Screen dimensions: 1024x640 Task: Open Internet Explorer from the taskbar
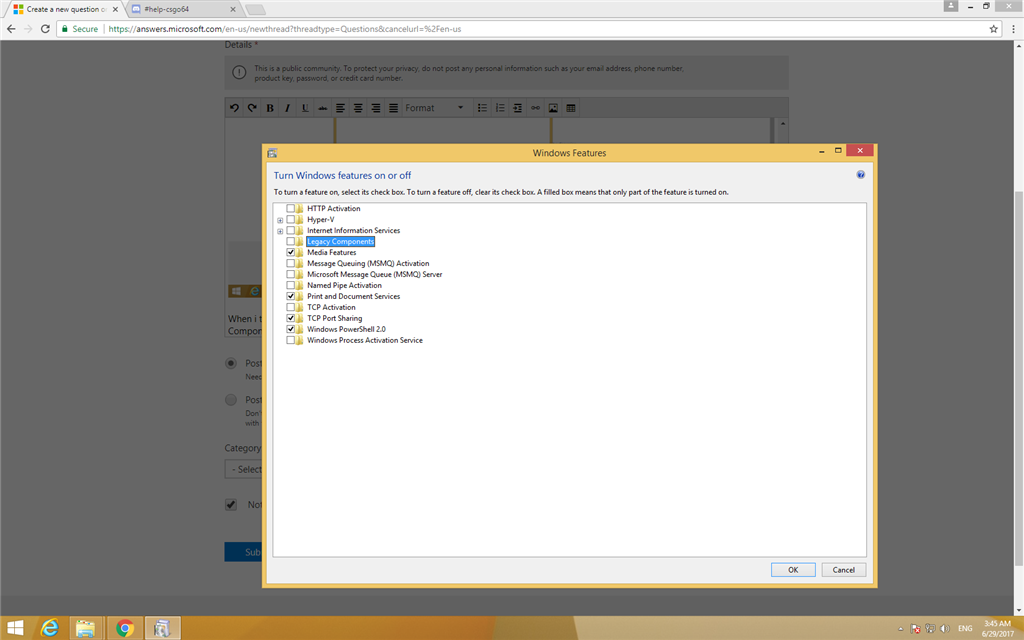(x=50, y=628)
